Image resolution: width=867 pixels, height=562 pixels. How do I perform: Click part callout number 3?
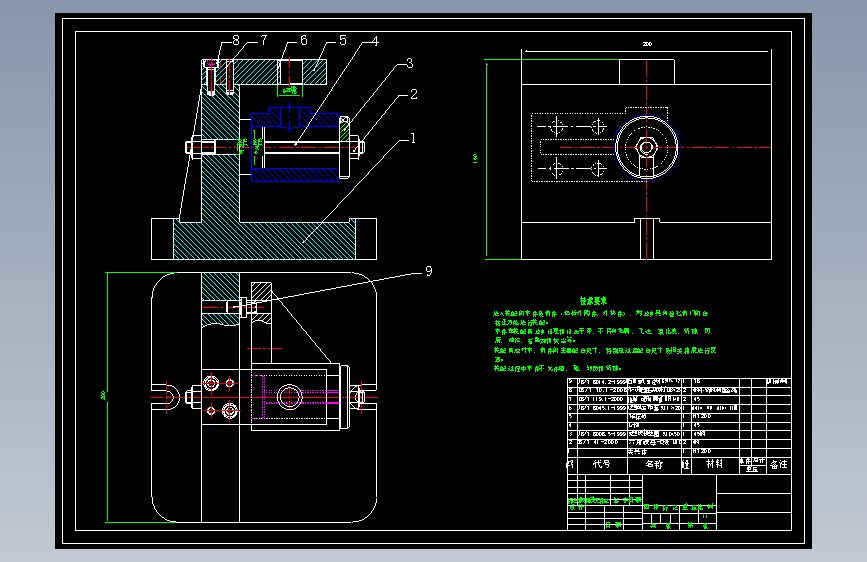[410, 64]
